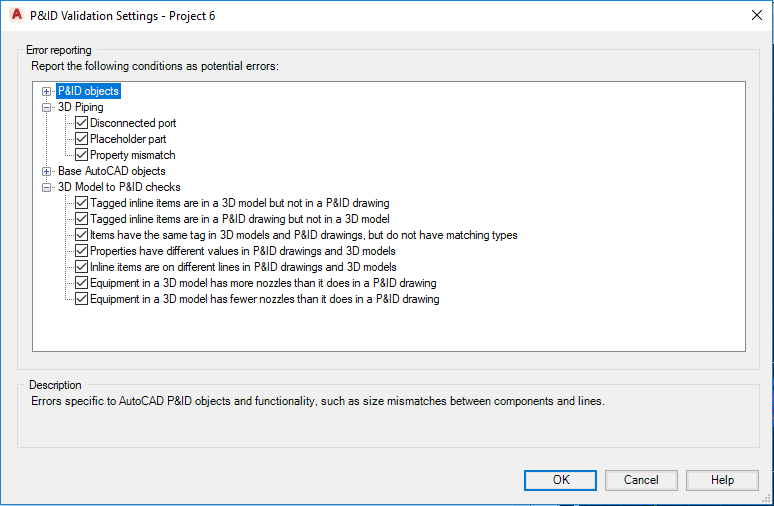Toggle Properties have different values checkbox
This screenshot has width=774, height=506.
pos(82,251)
